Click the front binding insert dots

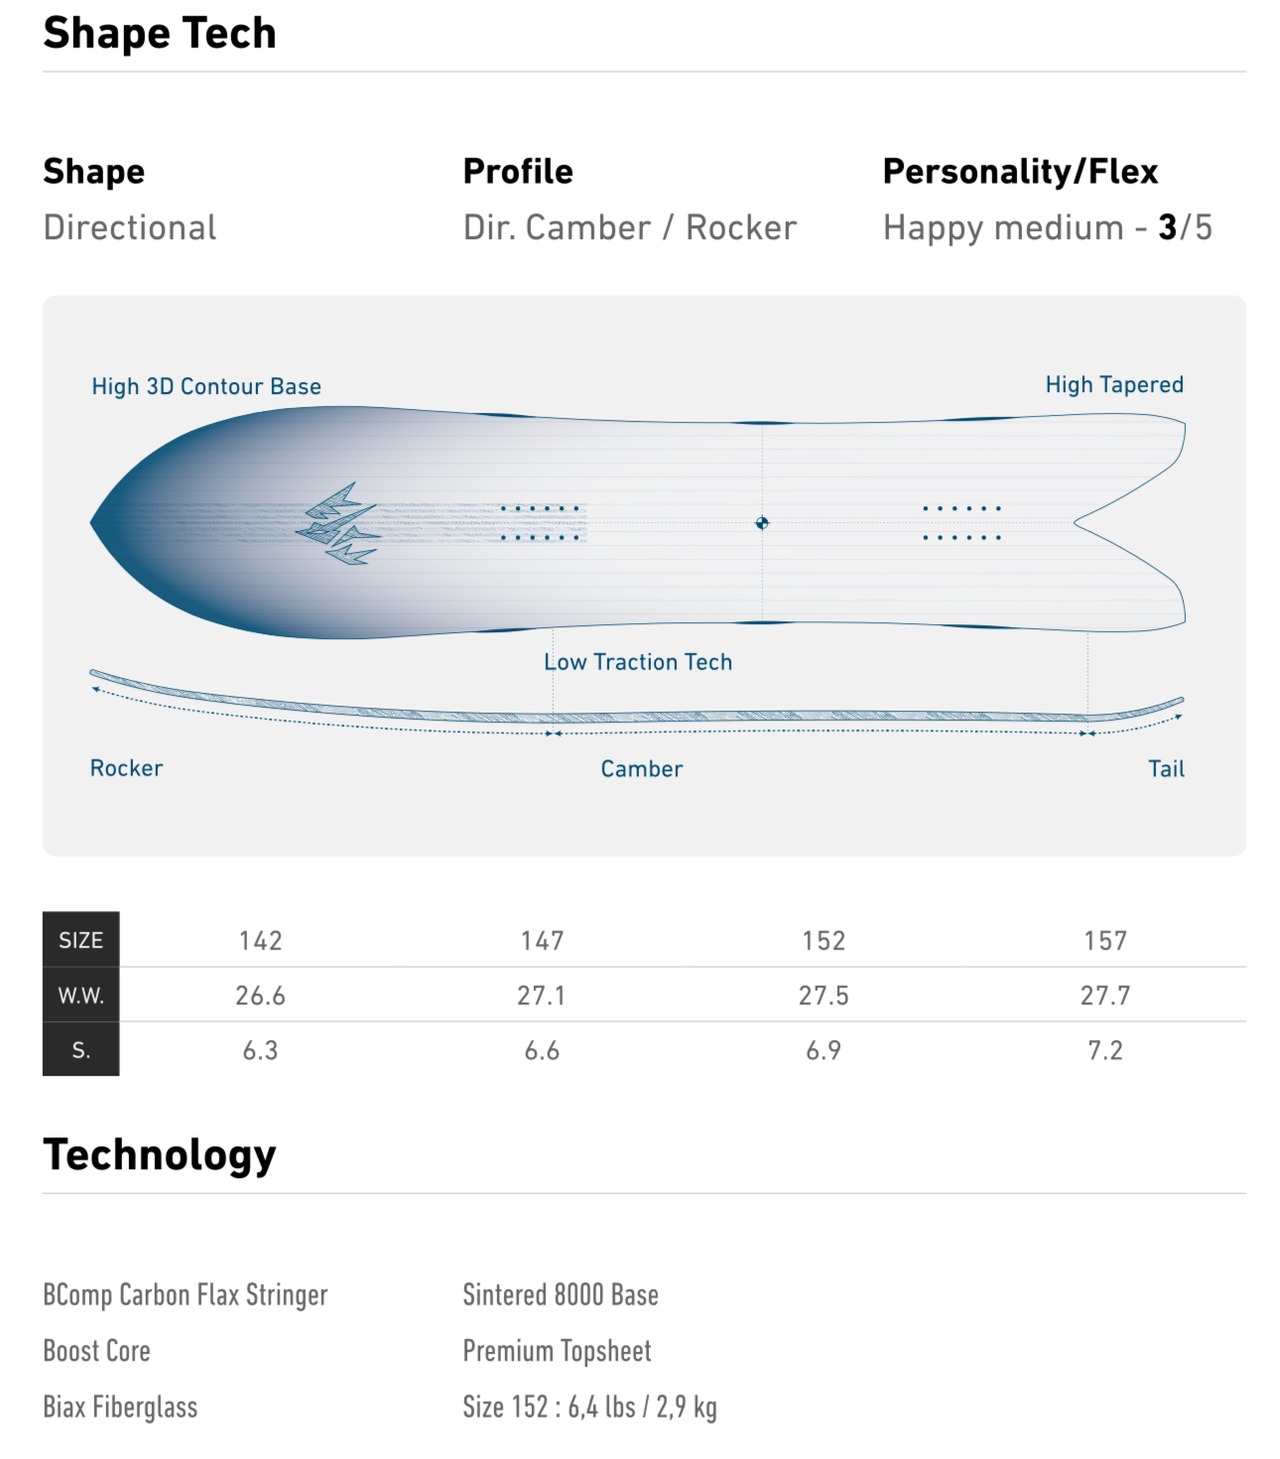pos(541,523)
